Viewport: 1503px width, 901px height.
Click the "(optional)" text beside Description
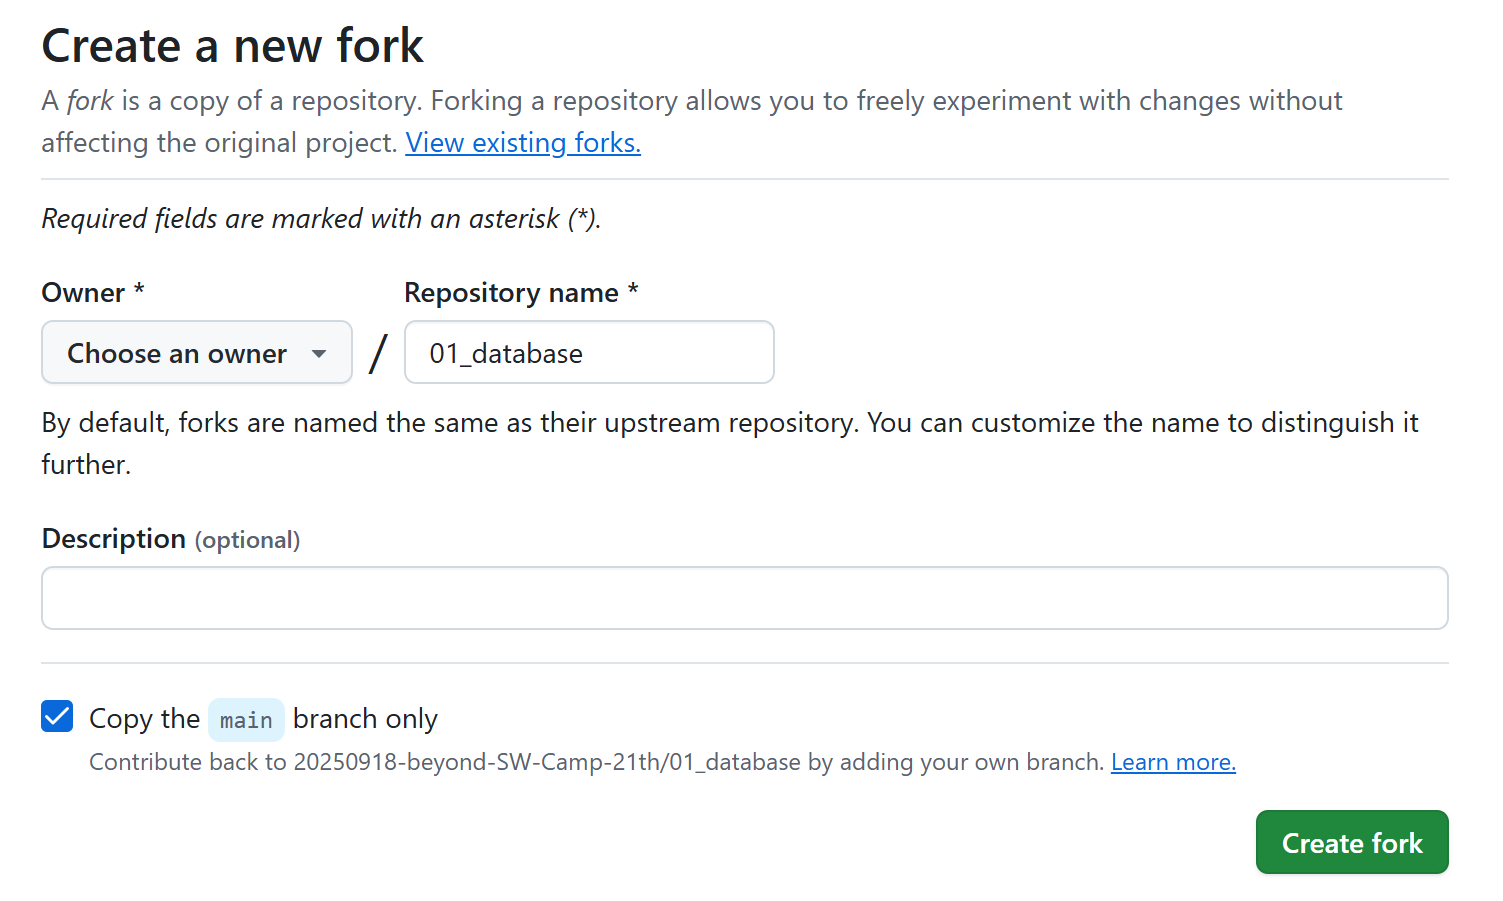(247, 540)
